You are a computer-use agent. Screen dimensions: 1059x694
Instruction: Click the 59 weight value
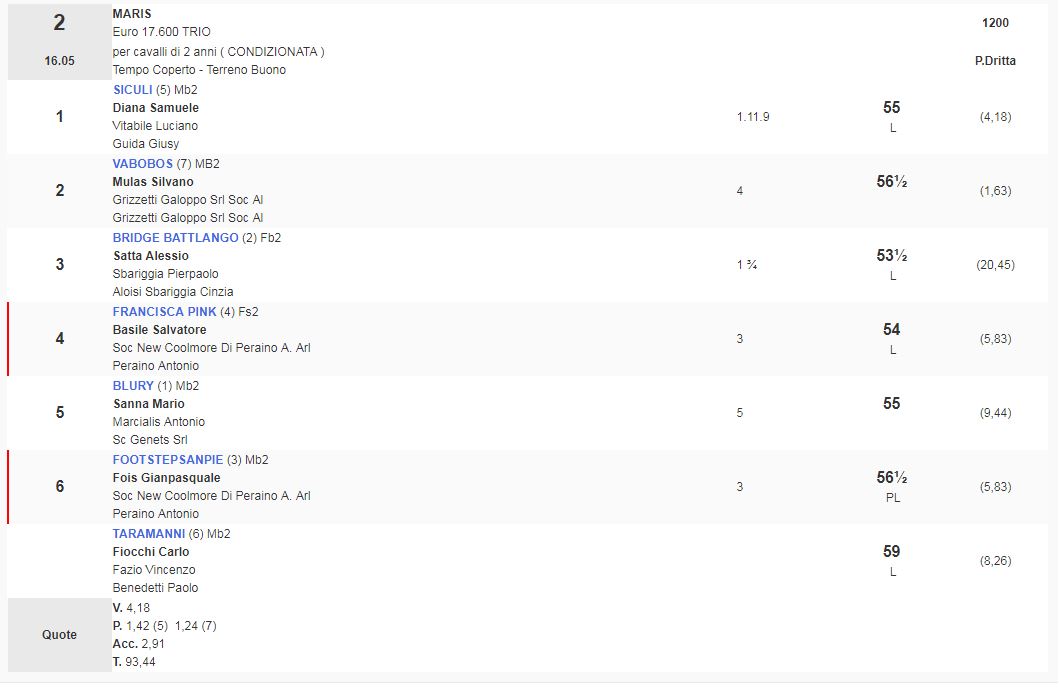click(x=891, y=551)
